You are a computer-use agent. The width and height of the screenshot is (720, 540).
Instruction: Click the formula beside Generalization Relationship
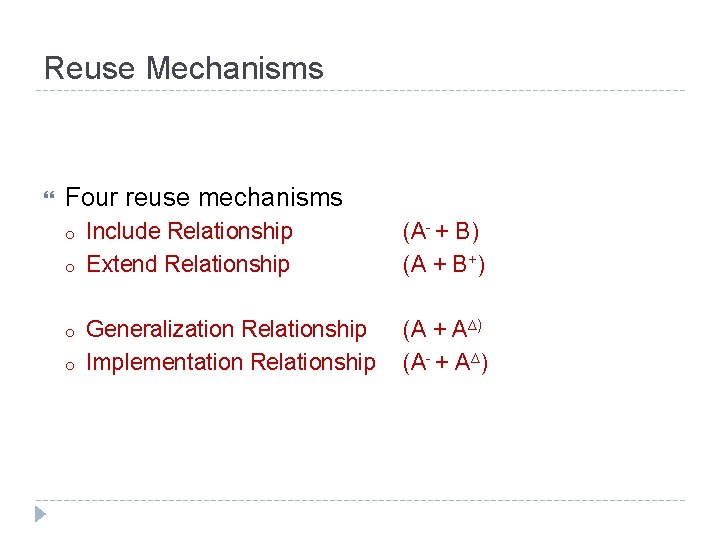[x=442, y=329]
